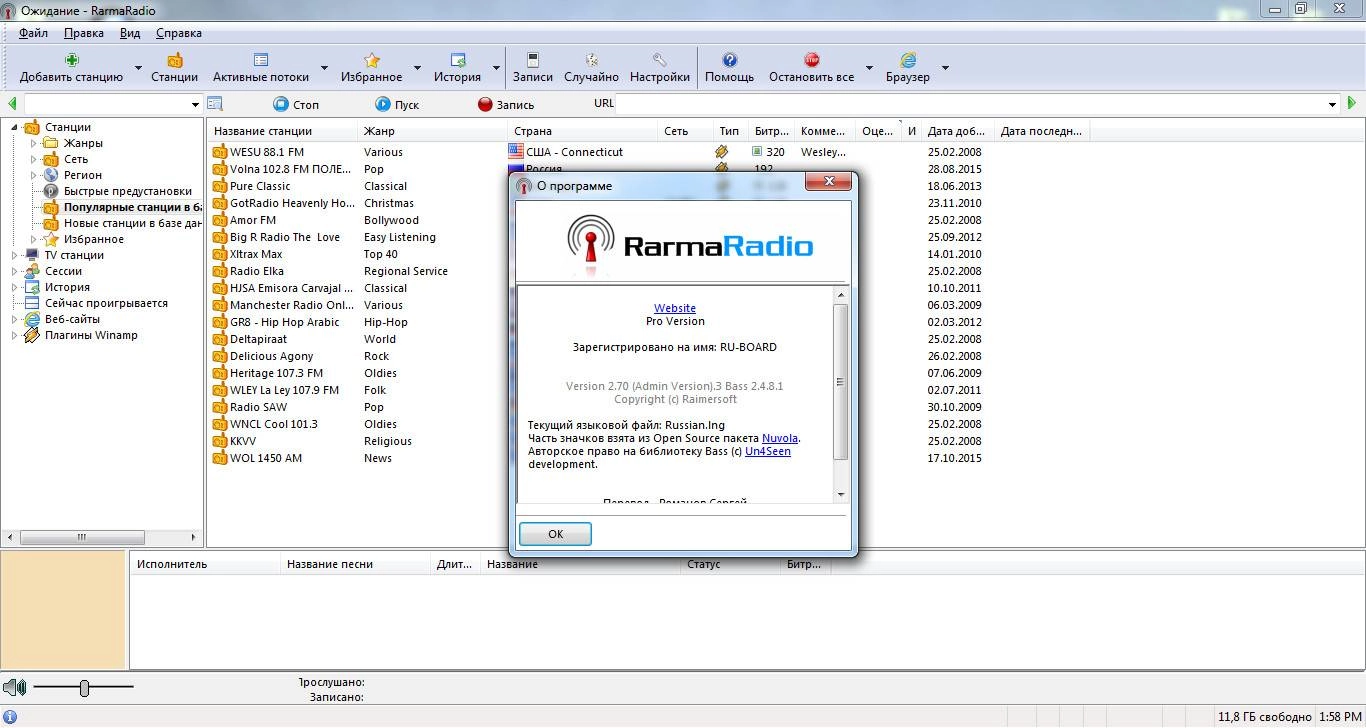Open the Вид menu
1366x728 pixels.
pyautogui.click(x=130, y=33)
